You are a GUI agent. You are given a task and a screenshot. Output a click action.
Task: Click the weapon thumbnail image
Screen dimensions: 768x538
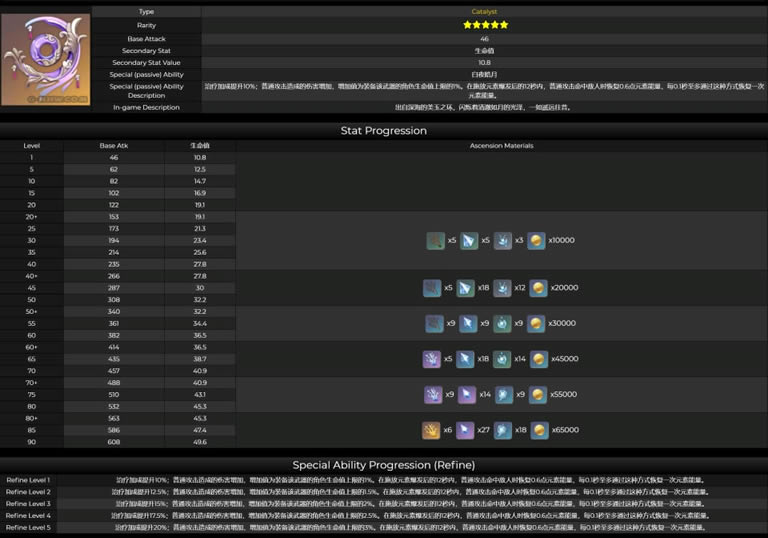pyautogui.click(x=46, y=59)
